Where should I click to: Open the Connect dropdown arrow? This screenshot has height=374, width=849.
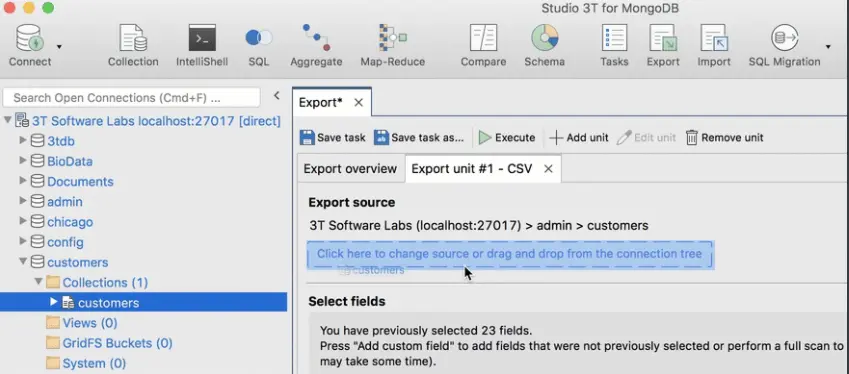coord(59,47)
